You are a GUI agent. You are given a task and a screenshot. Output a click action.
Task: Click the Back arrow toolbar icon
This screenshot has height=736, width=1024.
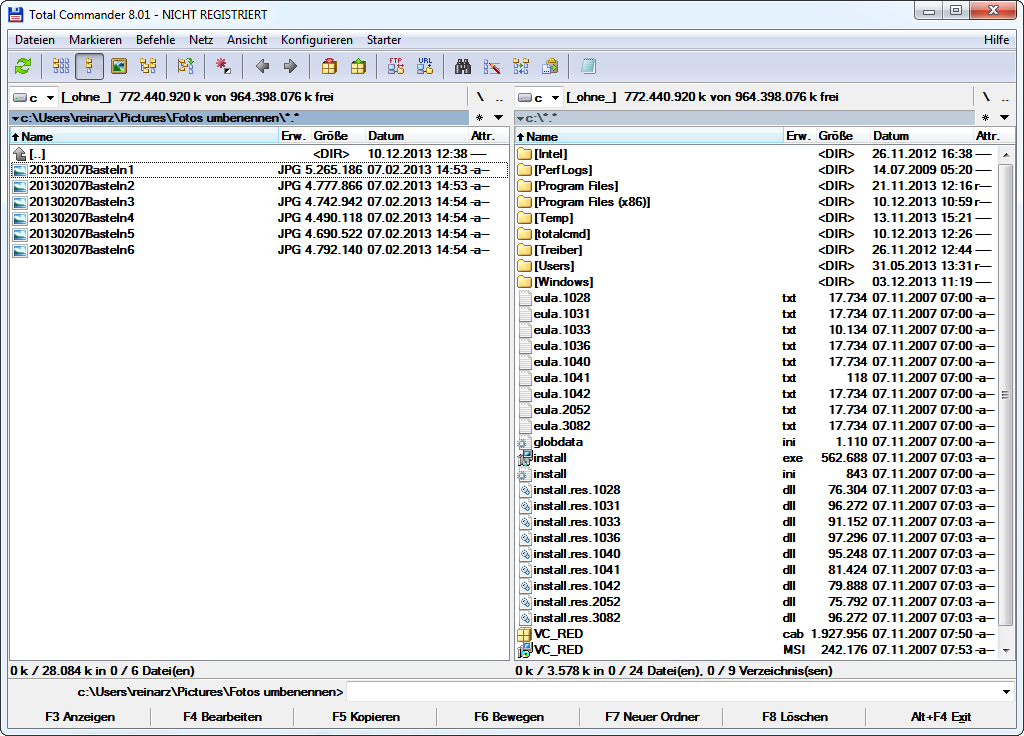pyautogui.click(x=262, y=67)
